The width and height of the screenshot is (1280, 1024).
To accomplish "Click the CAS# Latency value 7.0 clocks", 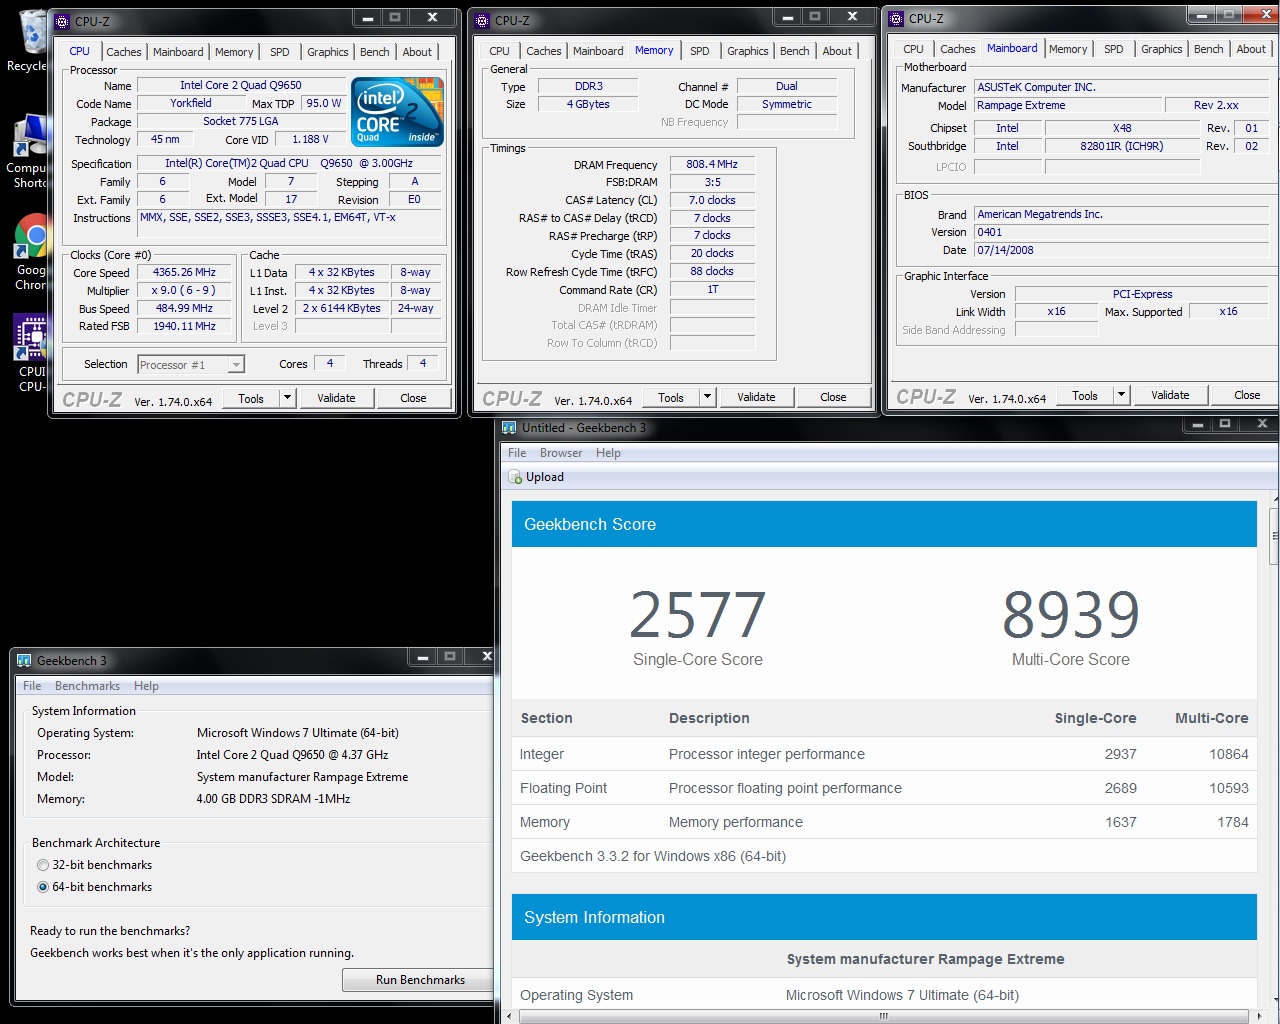I will 712,200.
